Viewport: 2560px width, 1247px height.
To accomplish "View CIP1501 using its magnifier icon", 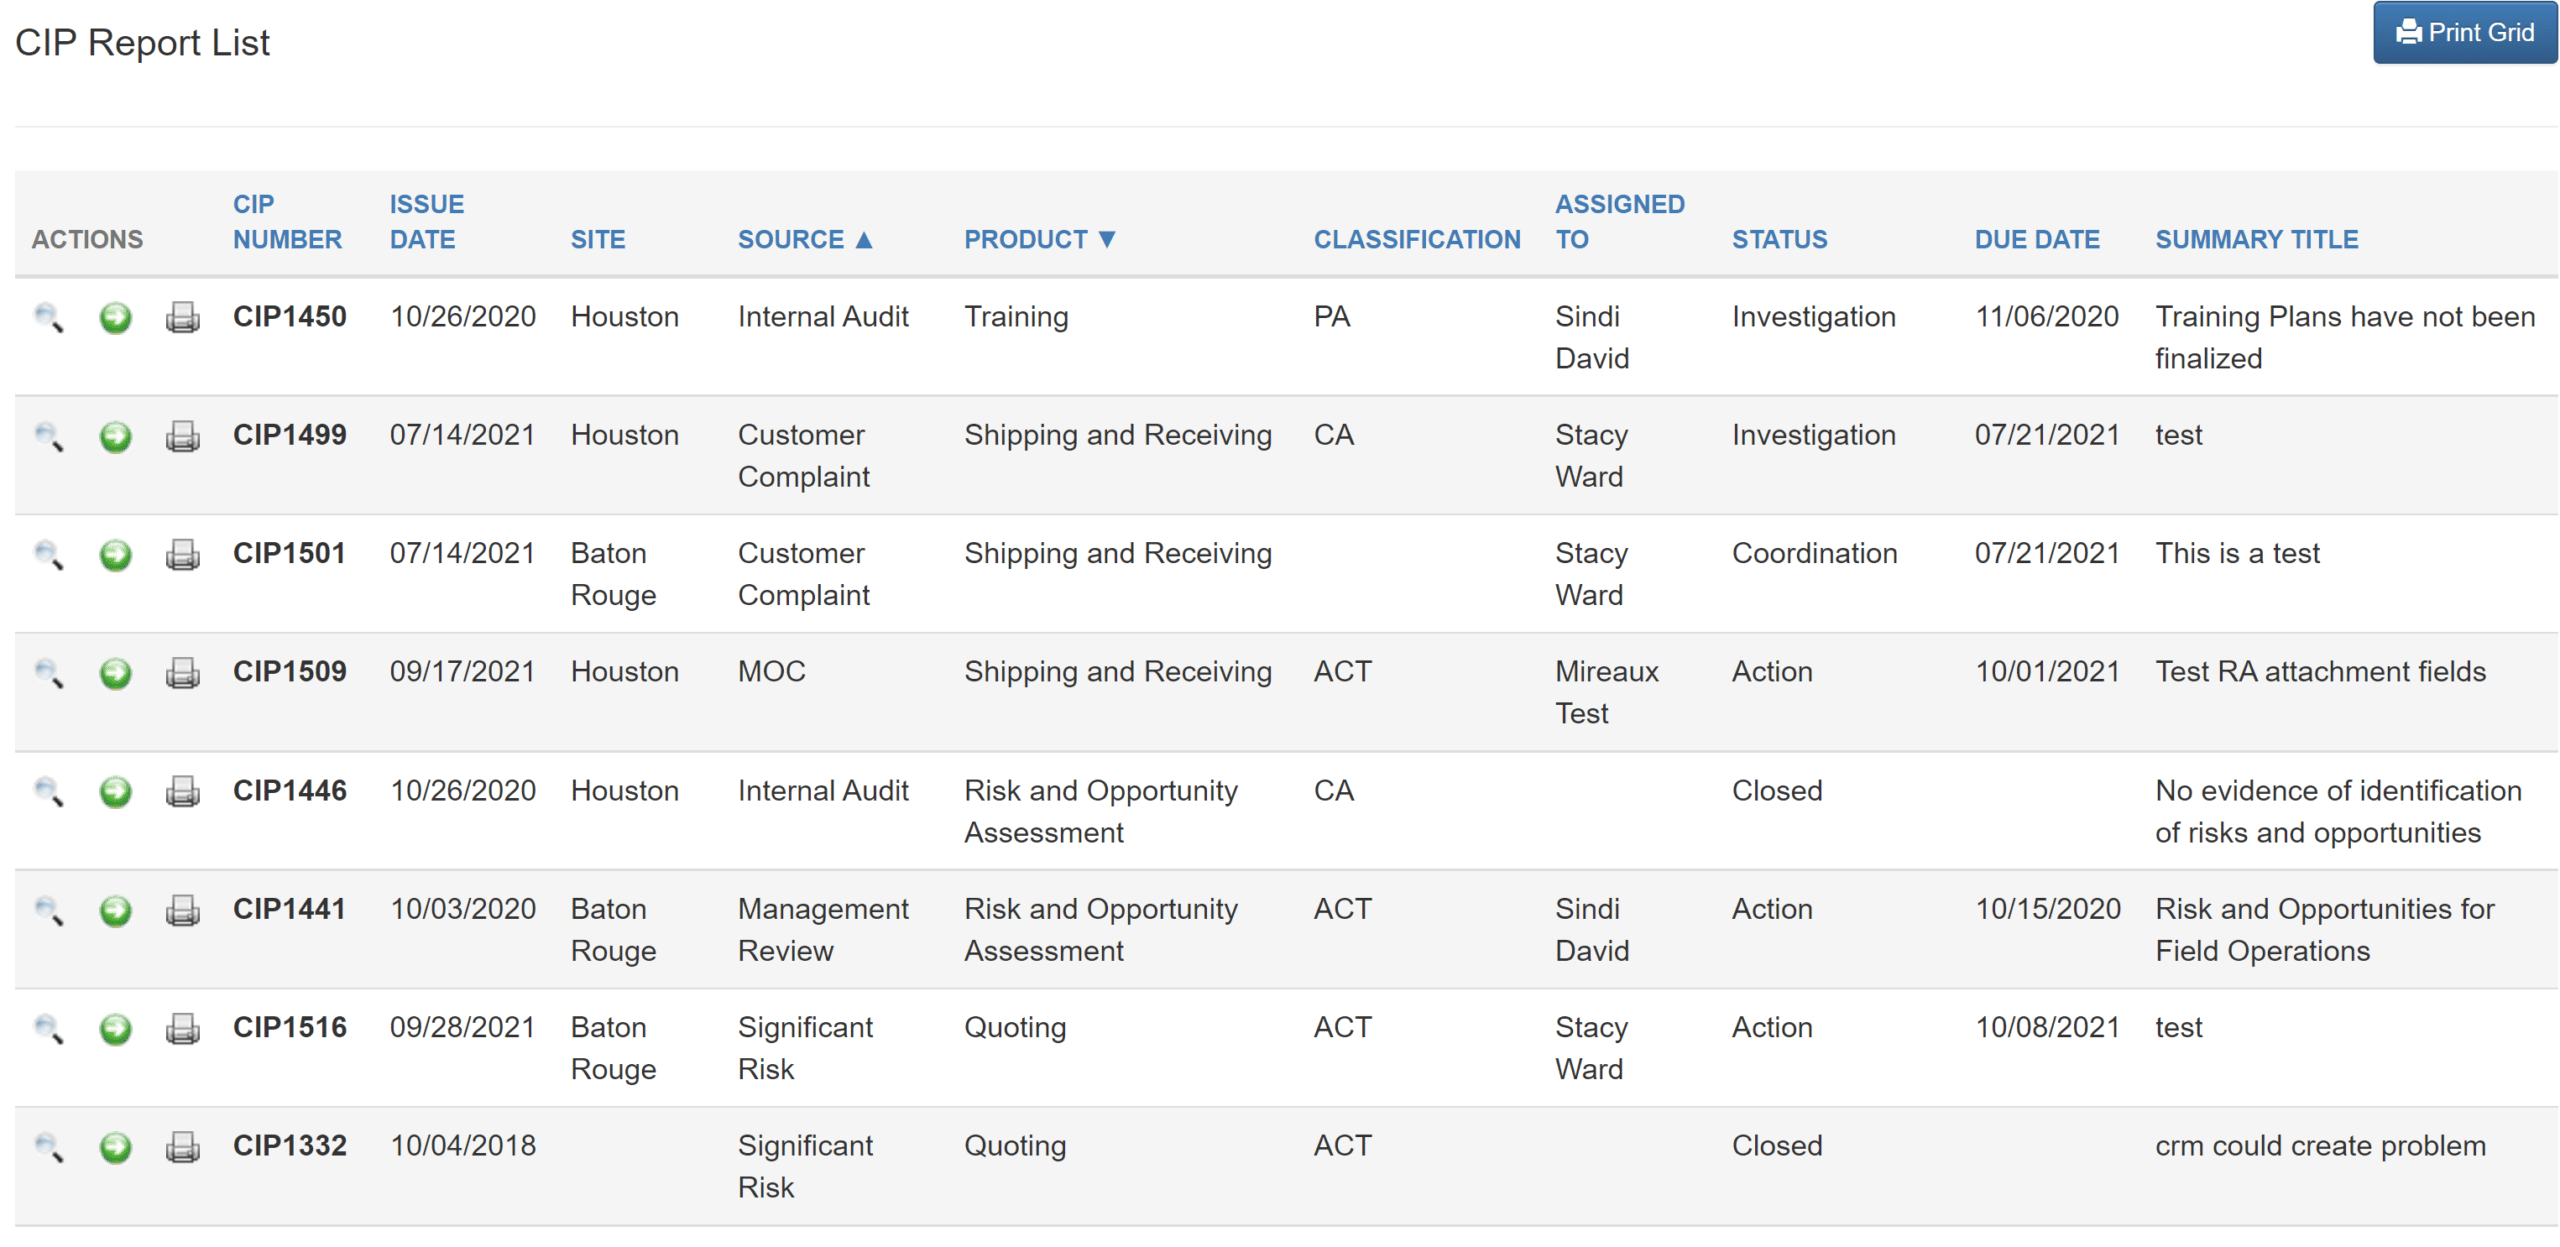I will click(x=48, y=554).
